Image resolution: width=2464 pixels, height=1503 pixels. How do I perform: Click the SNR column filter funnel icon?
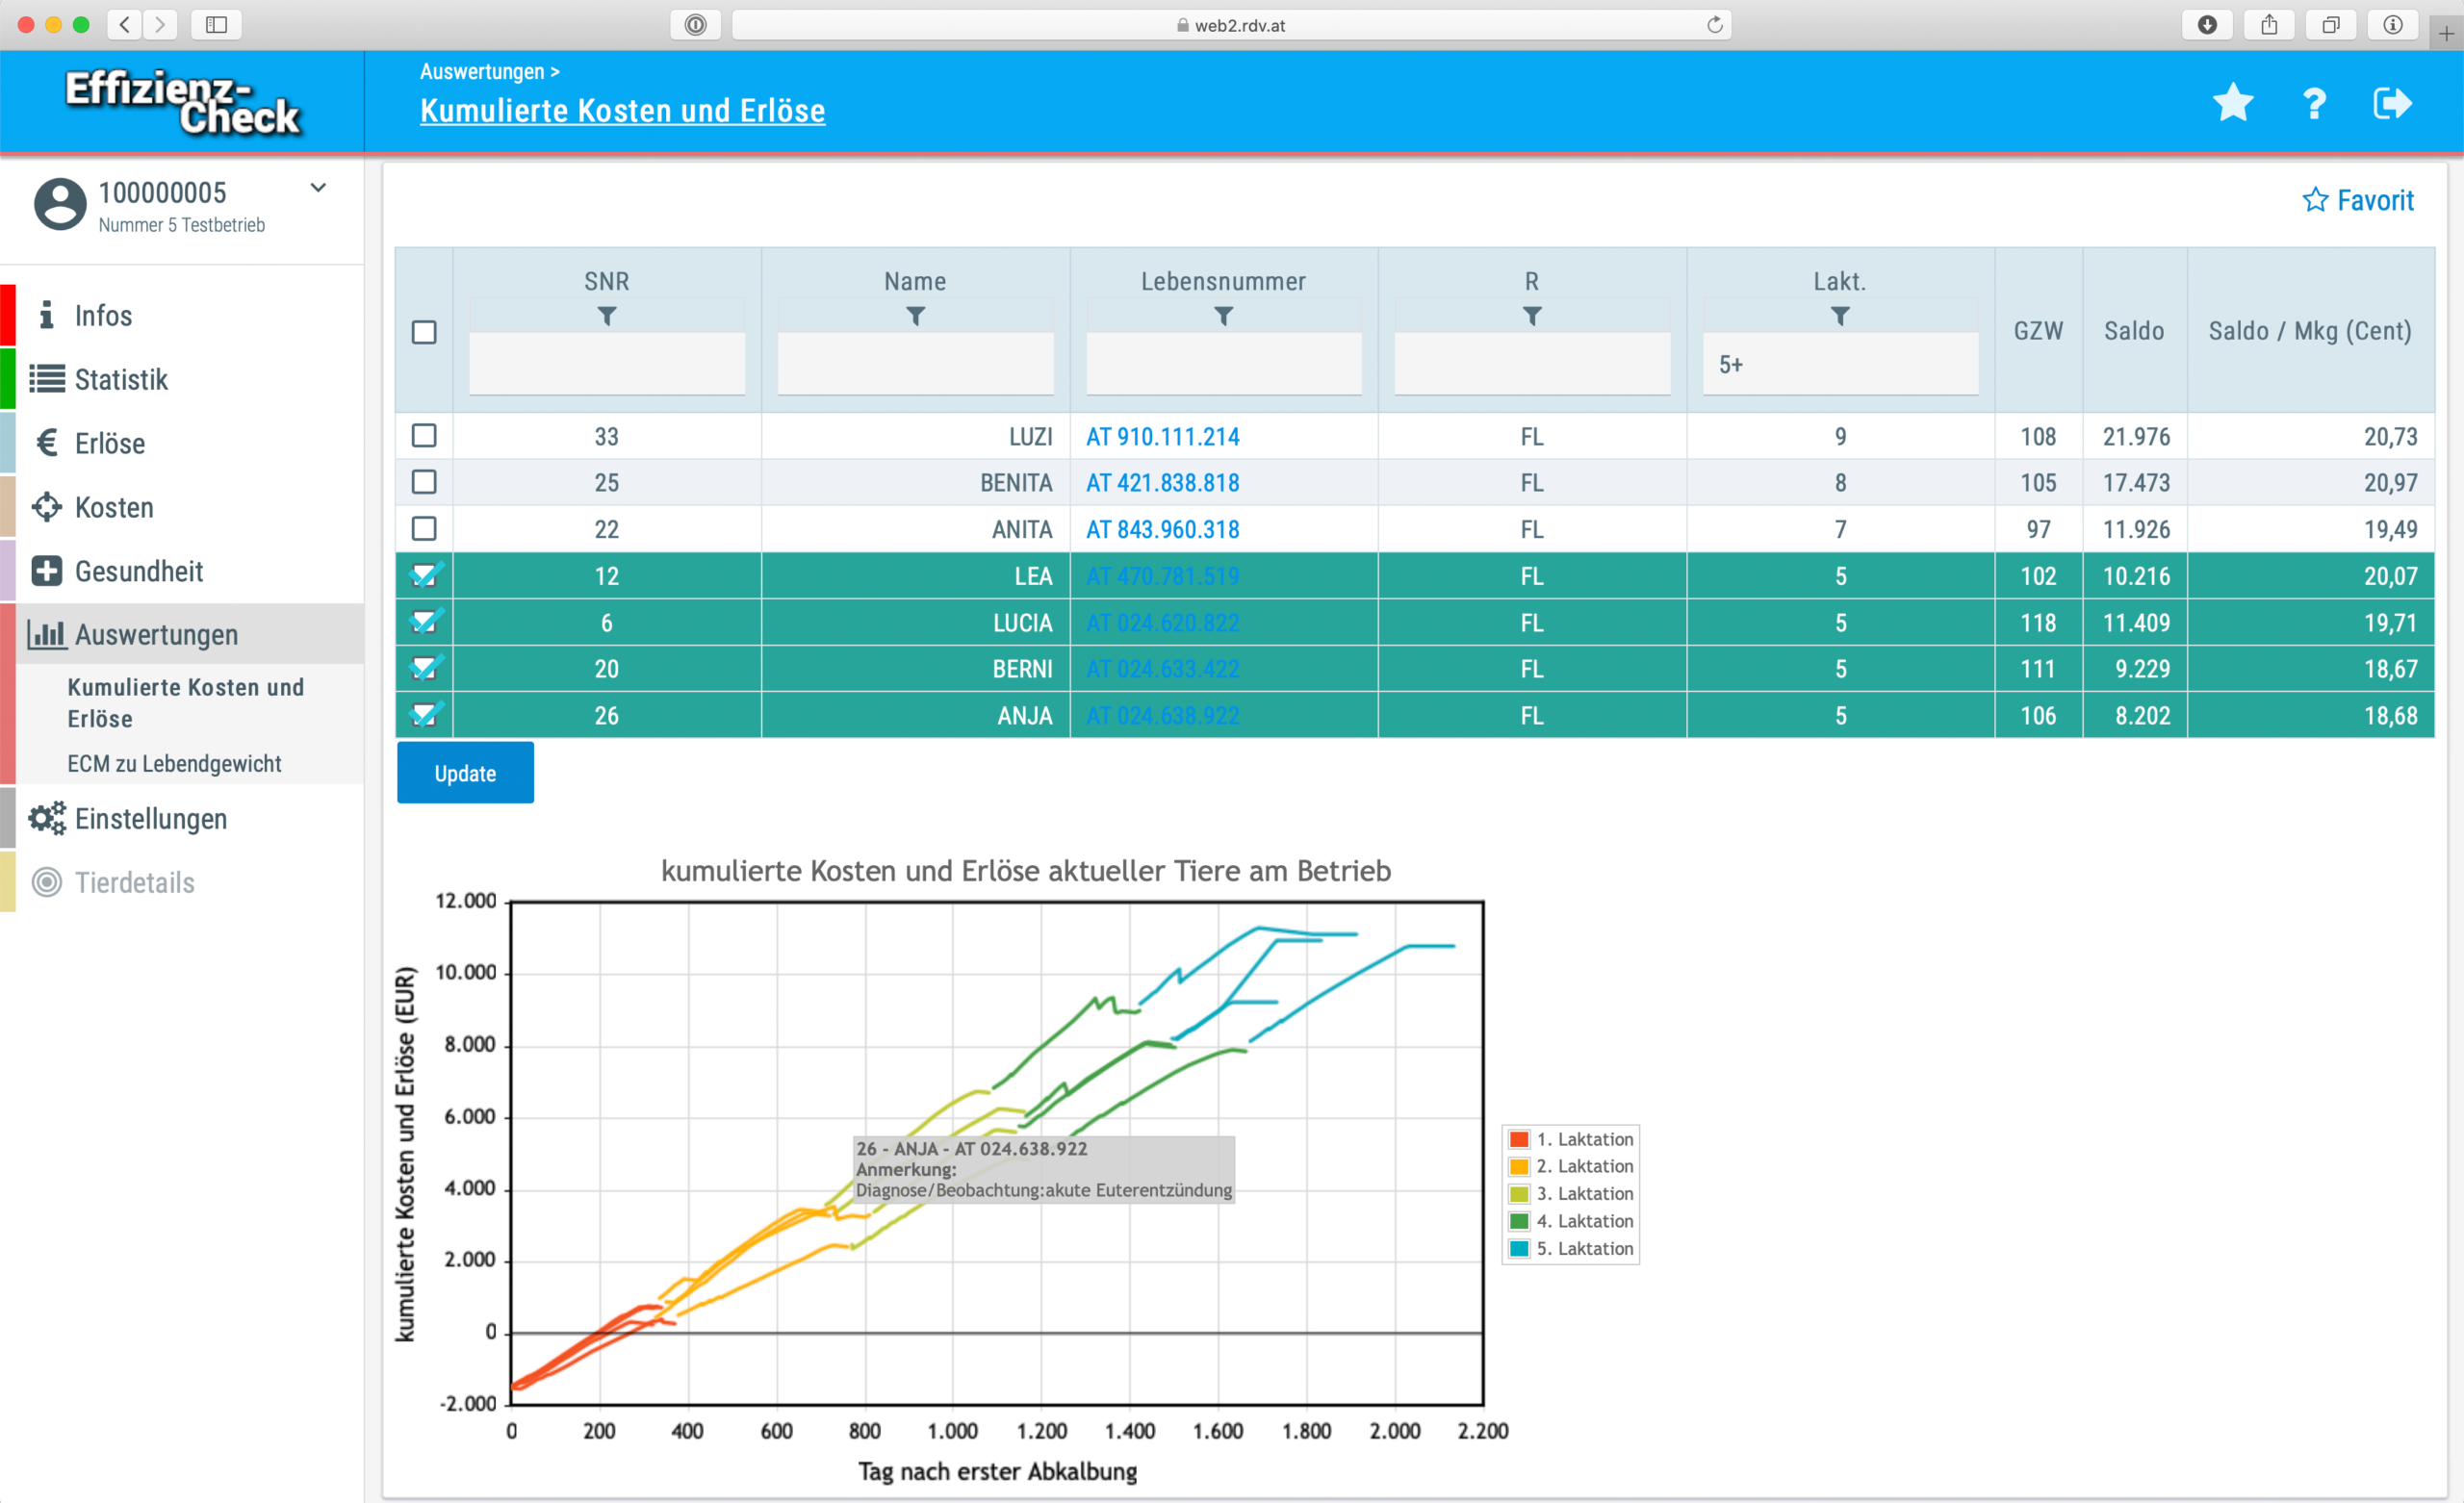point(606,316)
